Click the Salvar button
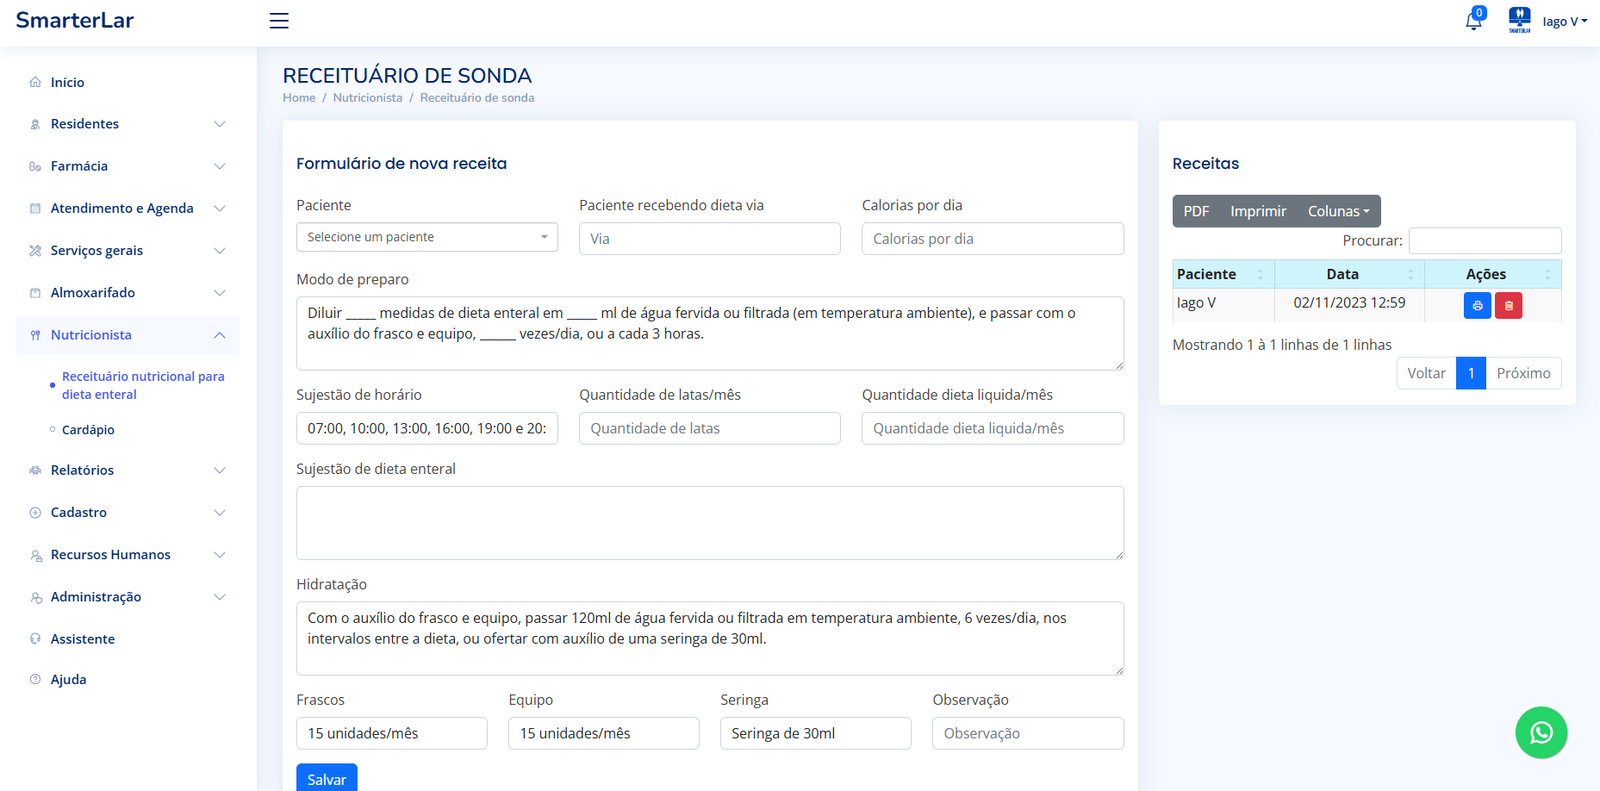Image resolution: width=1600 pixels, height=791 pixels. tap(326, 779)
